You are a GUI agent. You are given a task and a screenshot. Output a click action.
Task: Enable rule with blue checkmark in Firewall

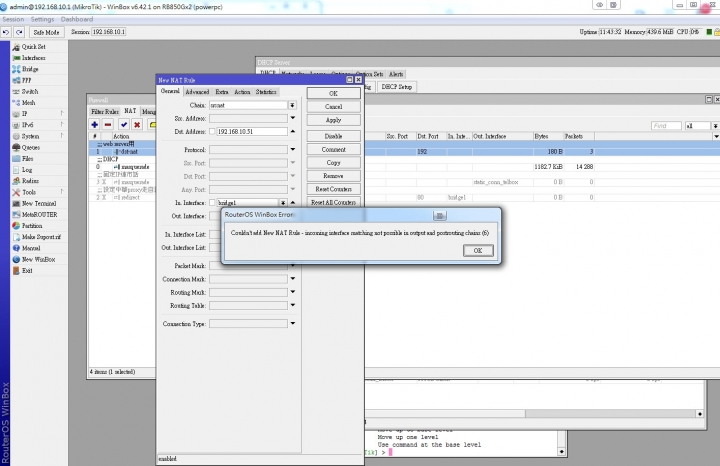124,124
